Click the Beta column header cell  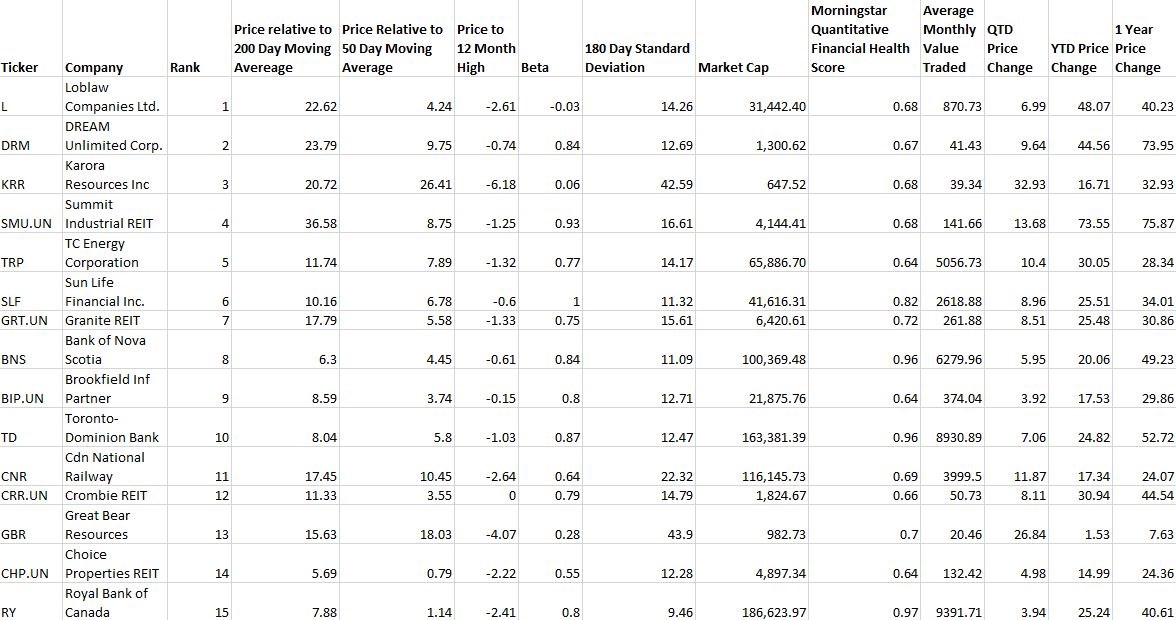pos(534,68)
